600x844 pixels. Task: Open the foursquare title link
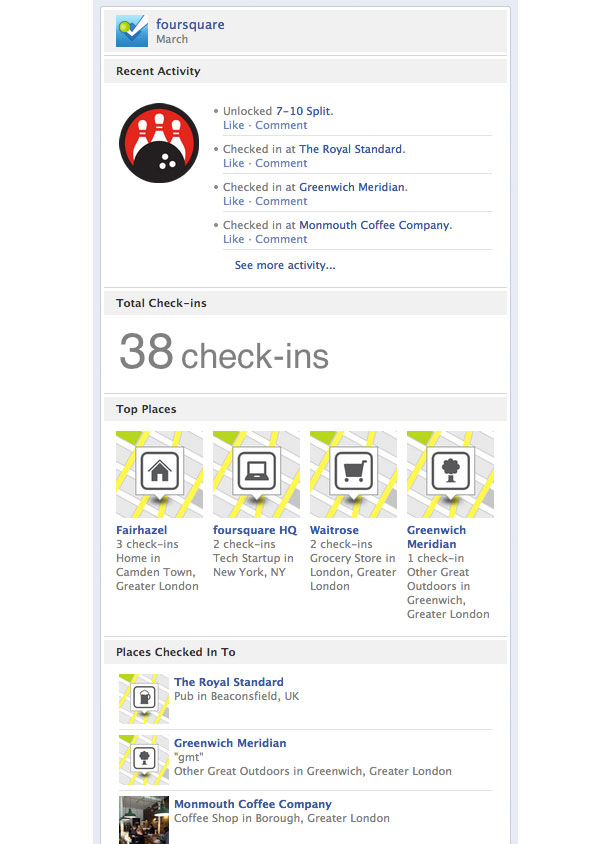(x=190, y=25)
